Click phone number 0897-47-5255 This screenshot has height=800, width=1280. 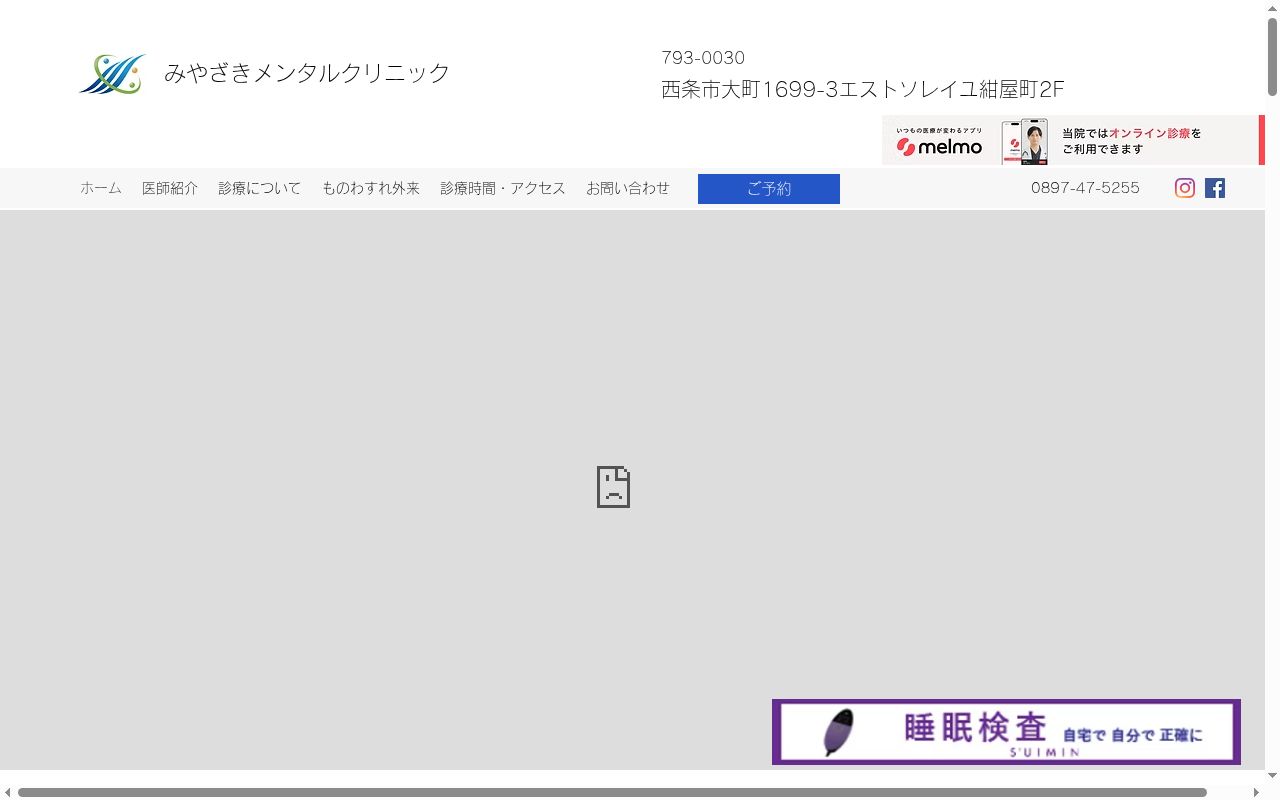pyautogui.click(x=1085, y=188)
